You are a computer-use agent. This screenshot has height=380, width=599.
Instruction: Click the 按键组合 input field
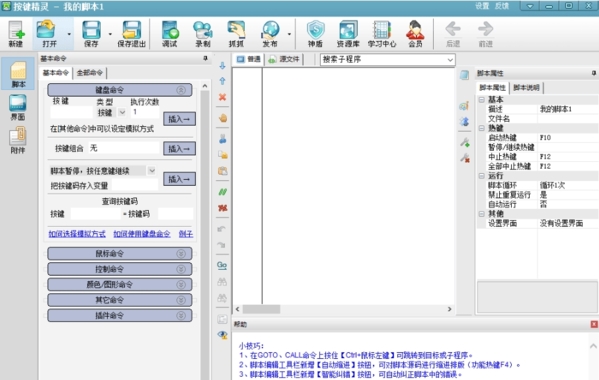(124, 148)
